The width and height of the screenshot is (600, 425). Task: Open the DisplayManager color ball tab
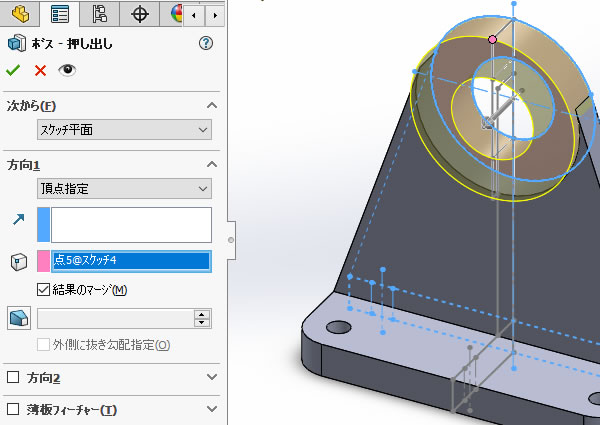(176, 14)
